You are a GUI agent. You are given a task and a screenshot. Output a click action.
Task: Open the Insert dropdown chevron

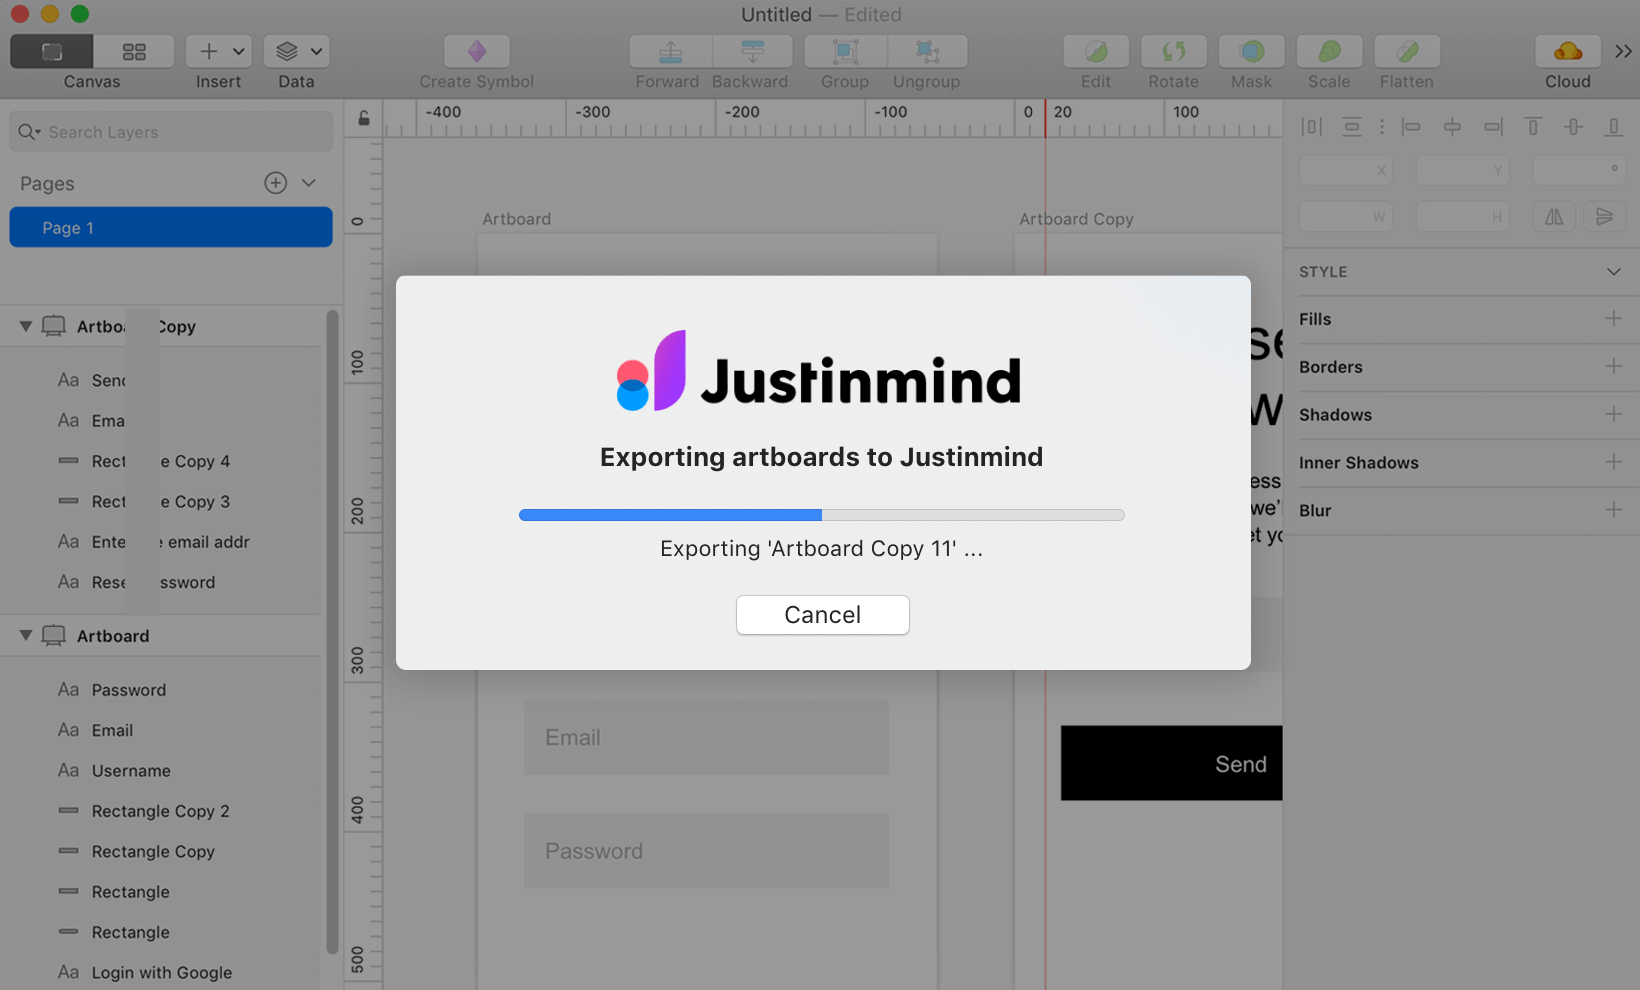point(239,52)
